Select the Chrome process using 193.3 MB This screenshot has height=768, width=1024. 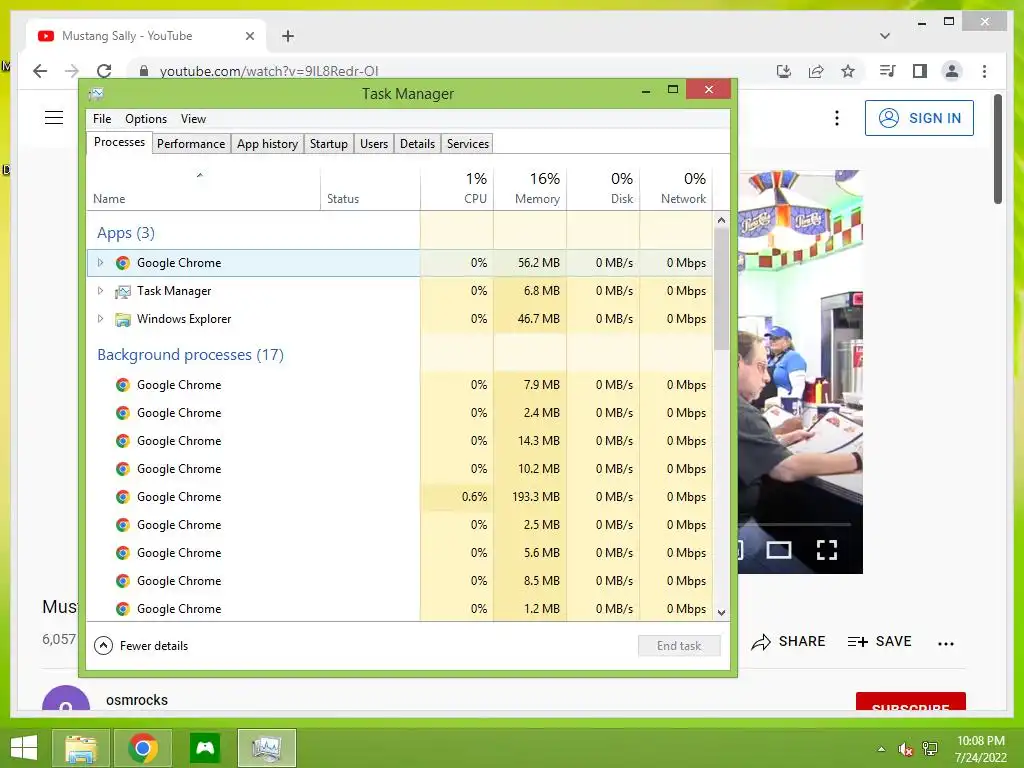[x=400, y=497]
